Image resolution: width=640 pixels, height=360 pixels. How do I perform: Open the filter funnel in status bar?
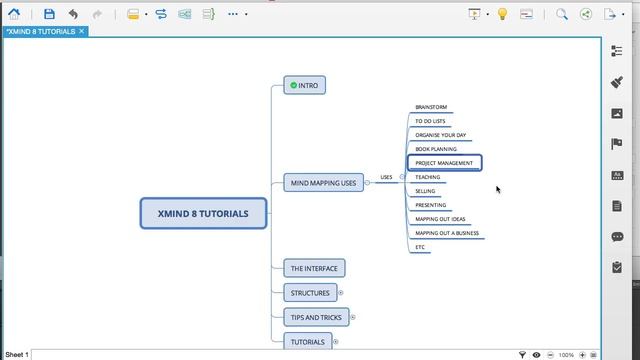(x=522, y=355)
